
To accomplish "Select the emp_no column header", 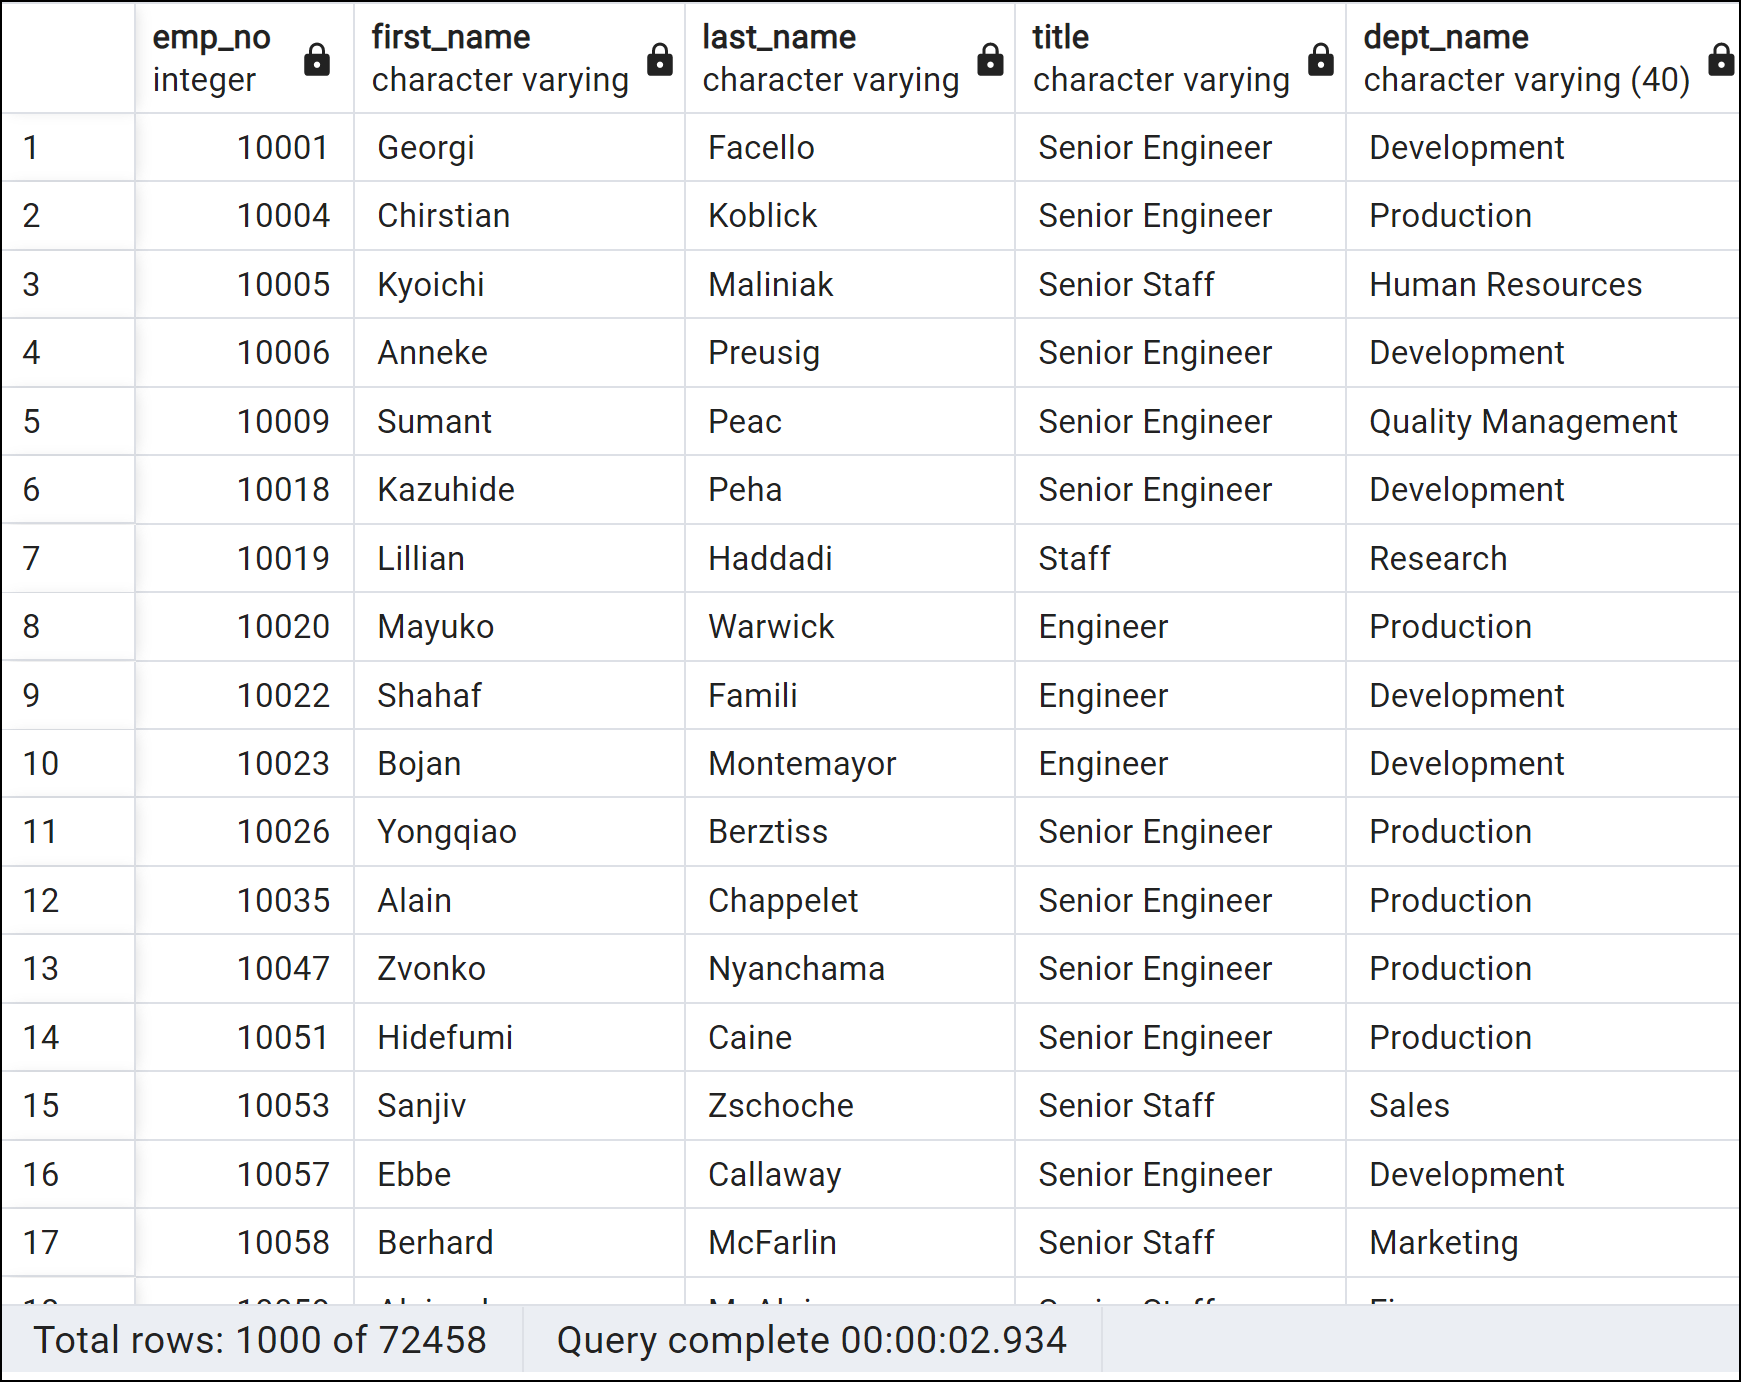I will [212, 57].
